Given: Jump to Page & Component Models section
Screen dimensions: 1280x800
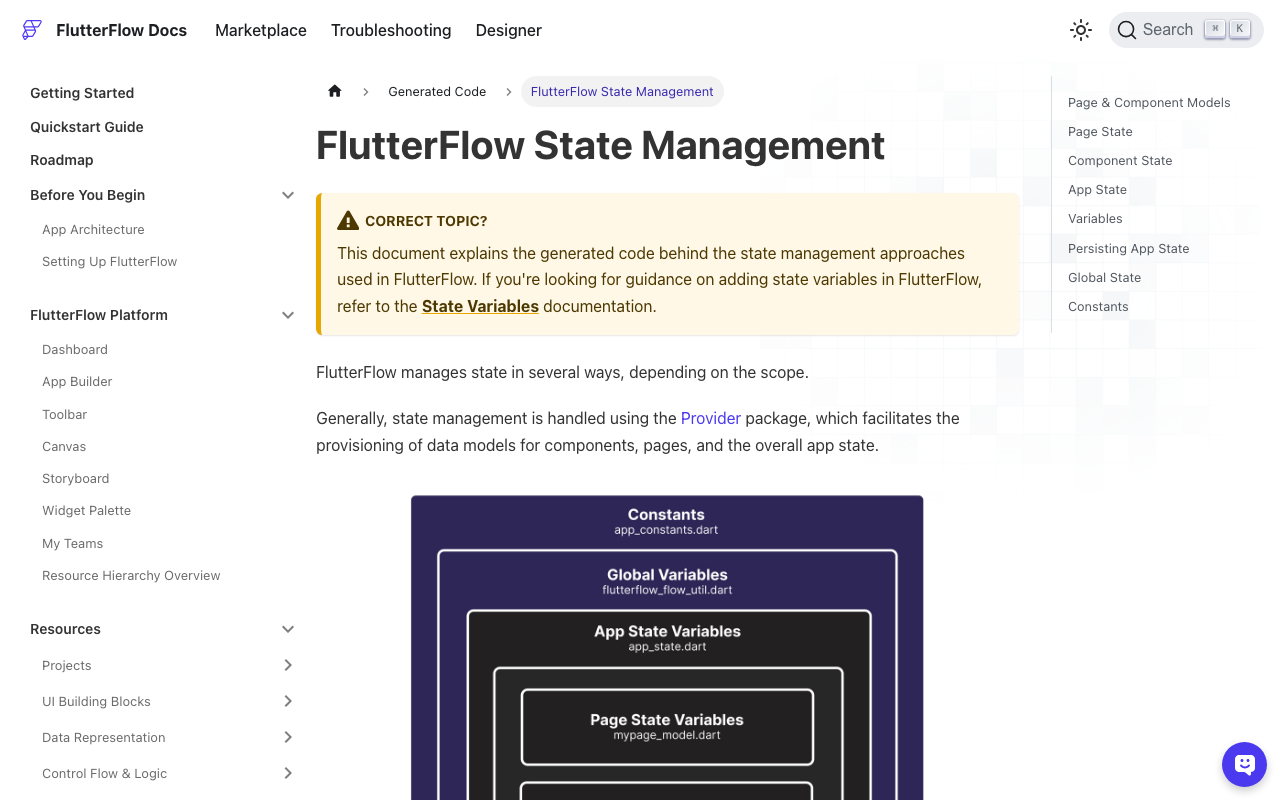Looking at the screenshot, I should coord(1149,102).
